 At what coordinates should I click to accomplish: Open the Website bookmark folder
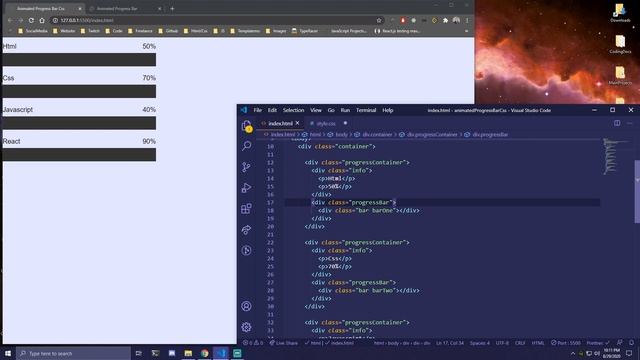[64, 31]
